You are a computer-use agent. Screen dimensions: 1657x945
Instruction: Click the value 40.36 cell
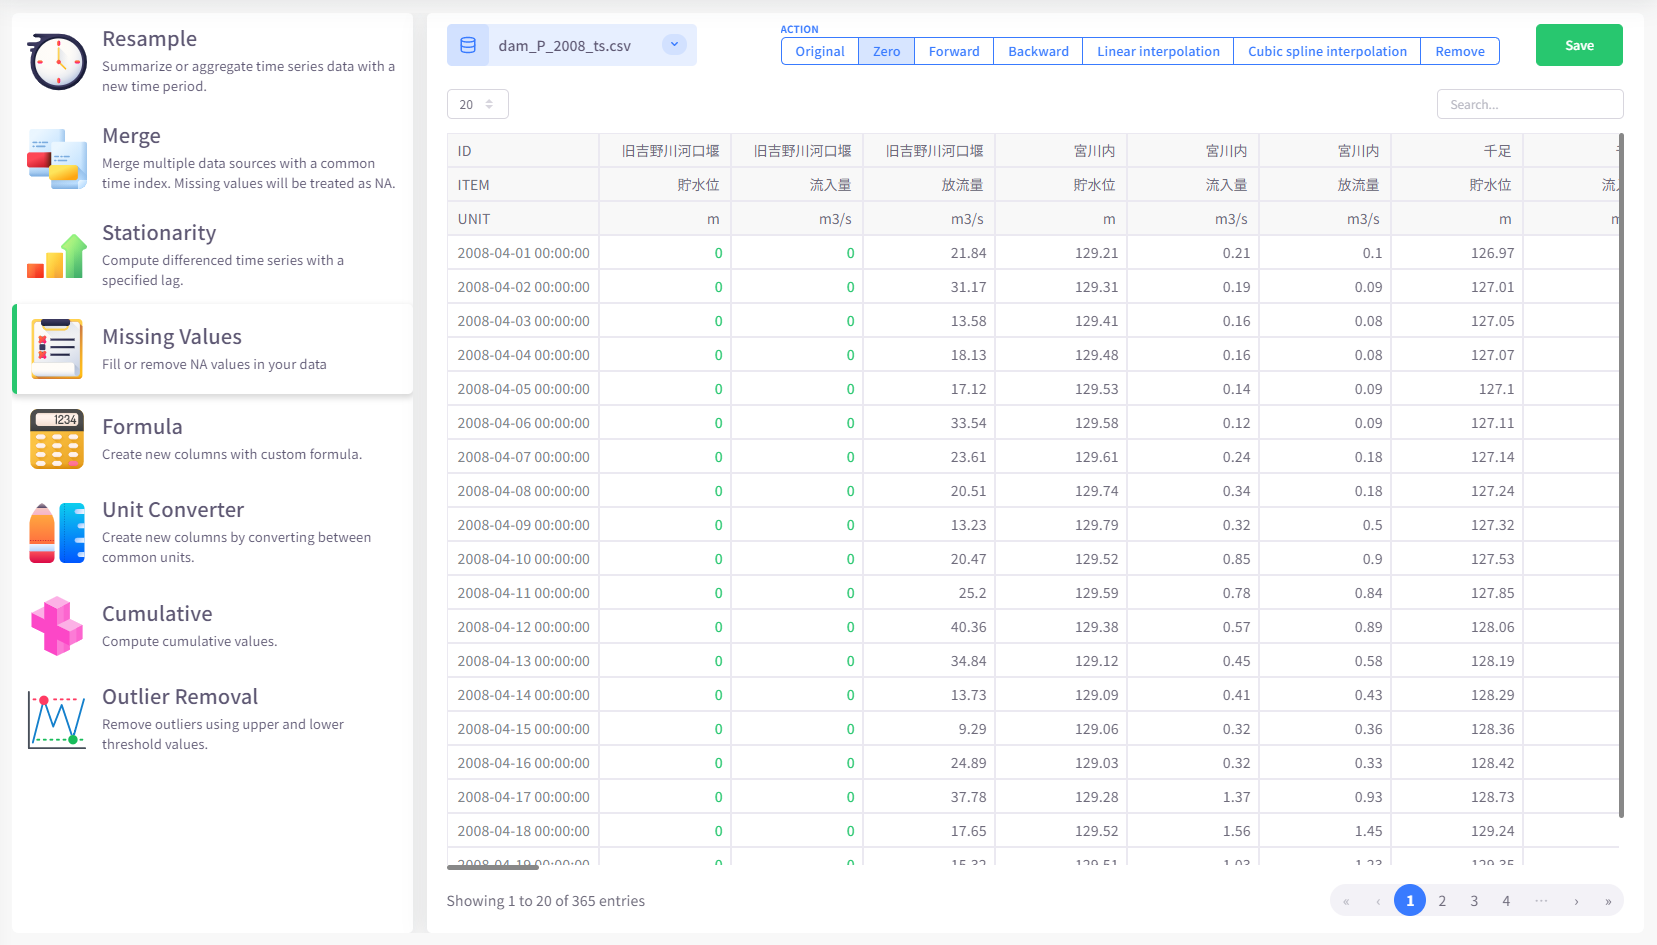(x=929, y=627)
